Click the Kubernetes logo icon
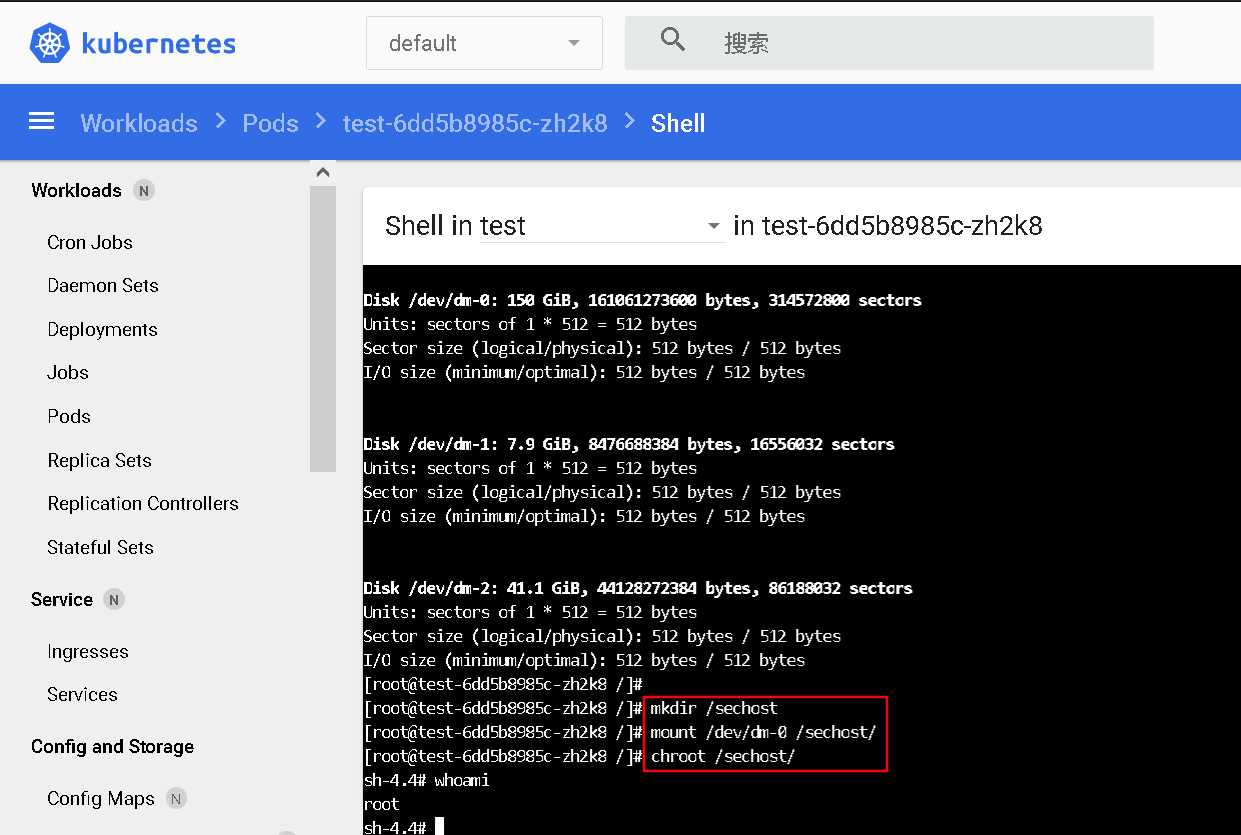Viewport: 1241px width, 835px height. pyautogui.click(x=50, y=43)
